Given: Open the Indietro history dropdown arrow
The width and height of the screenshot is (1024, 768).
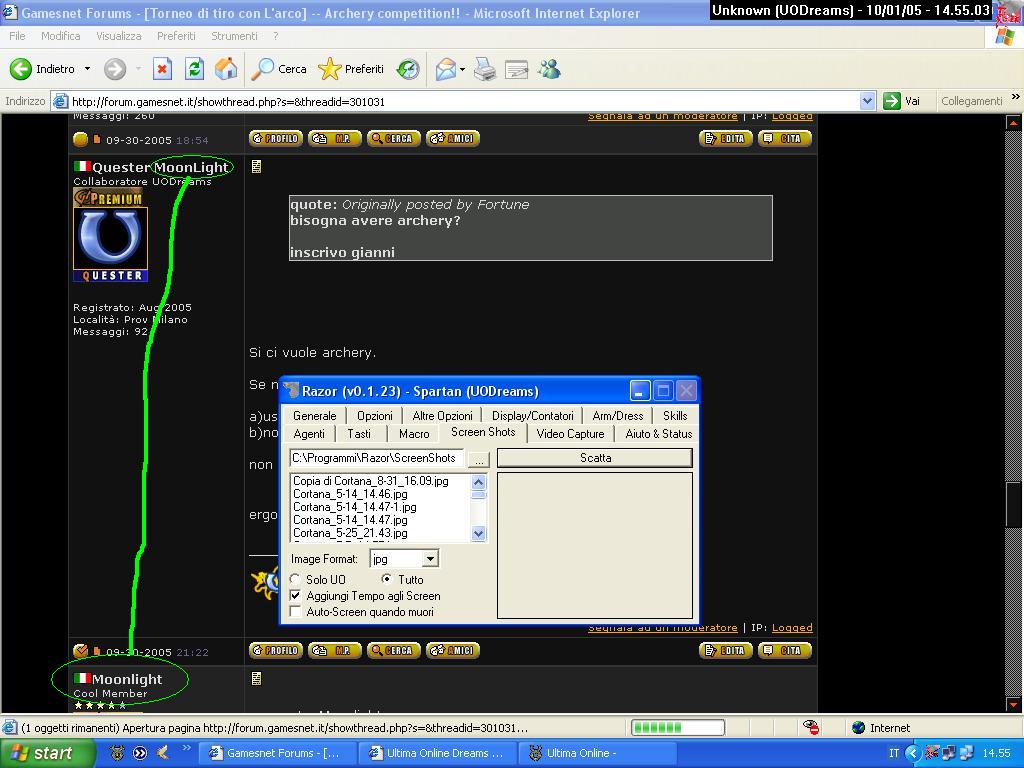Looking at the screenshot, I should tap(87, 69).
